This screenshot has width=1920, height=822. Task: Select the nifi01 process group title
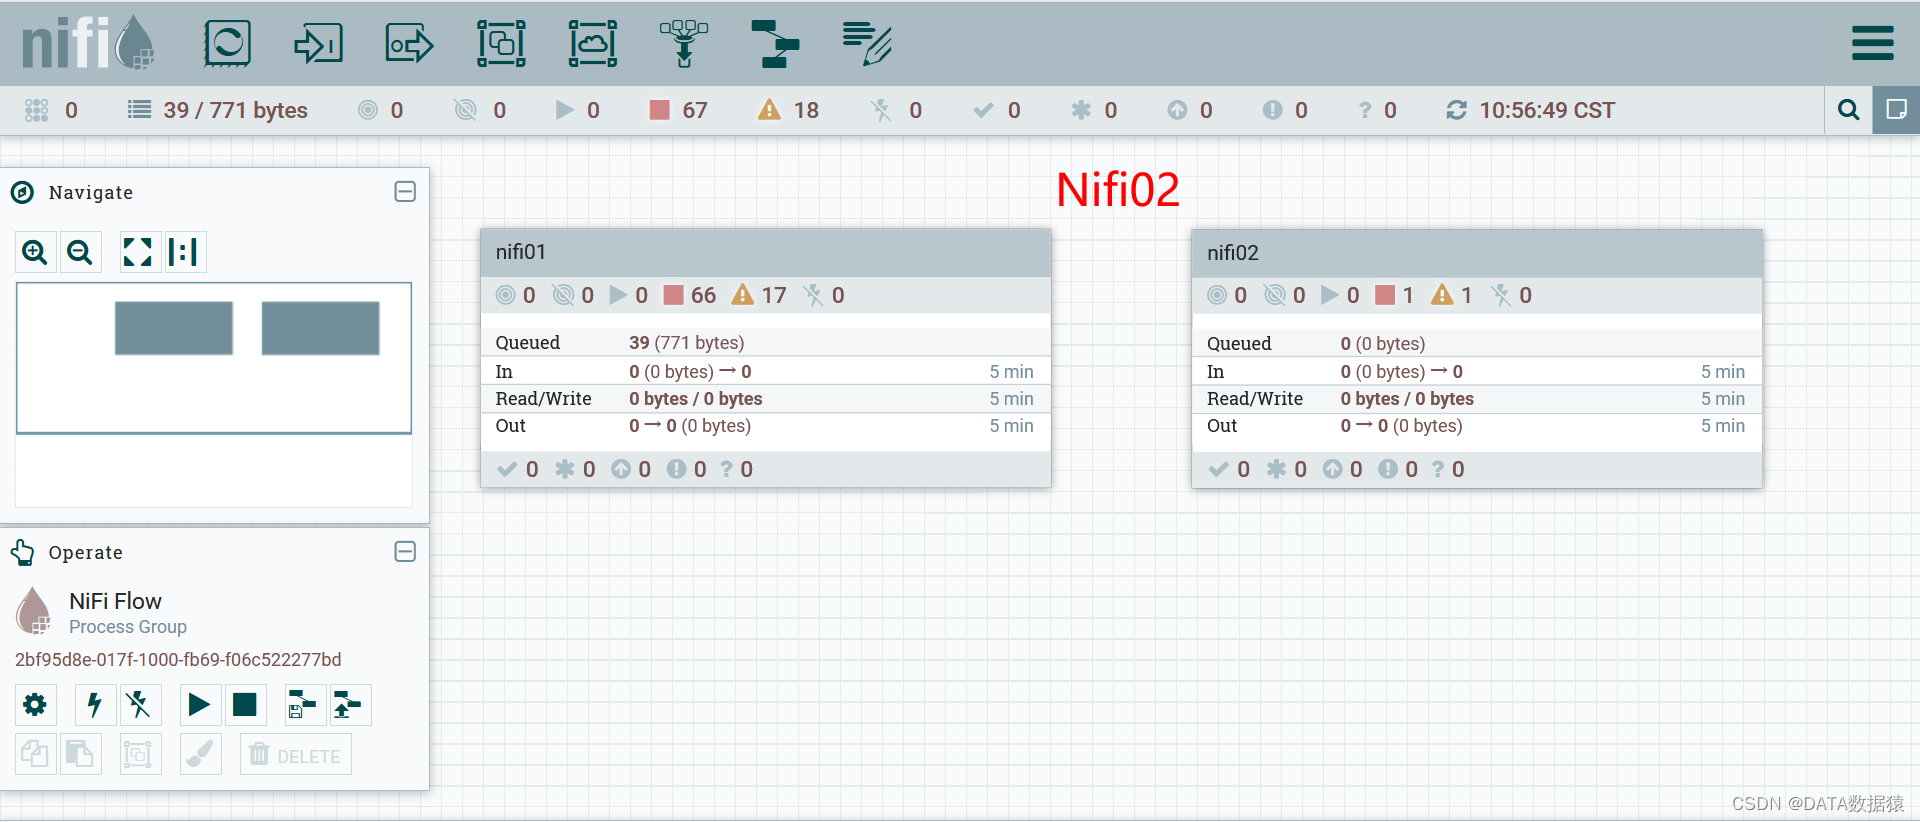click(x=521, y=252)
